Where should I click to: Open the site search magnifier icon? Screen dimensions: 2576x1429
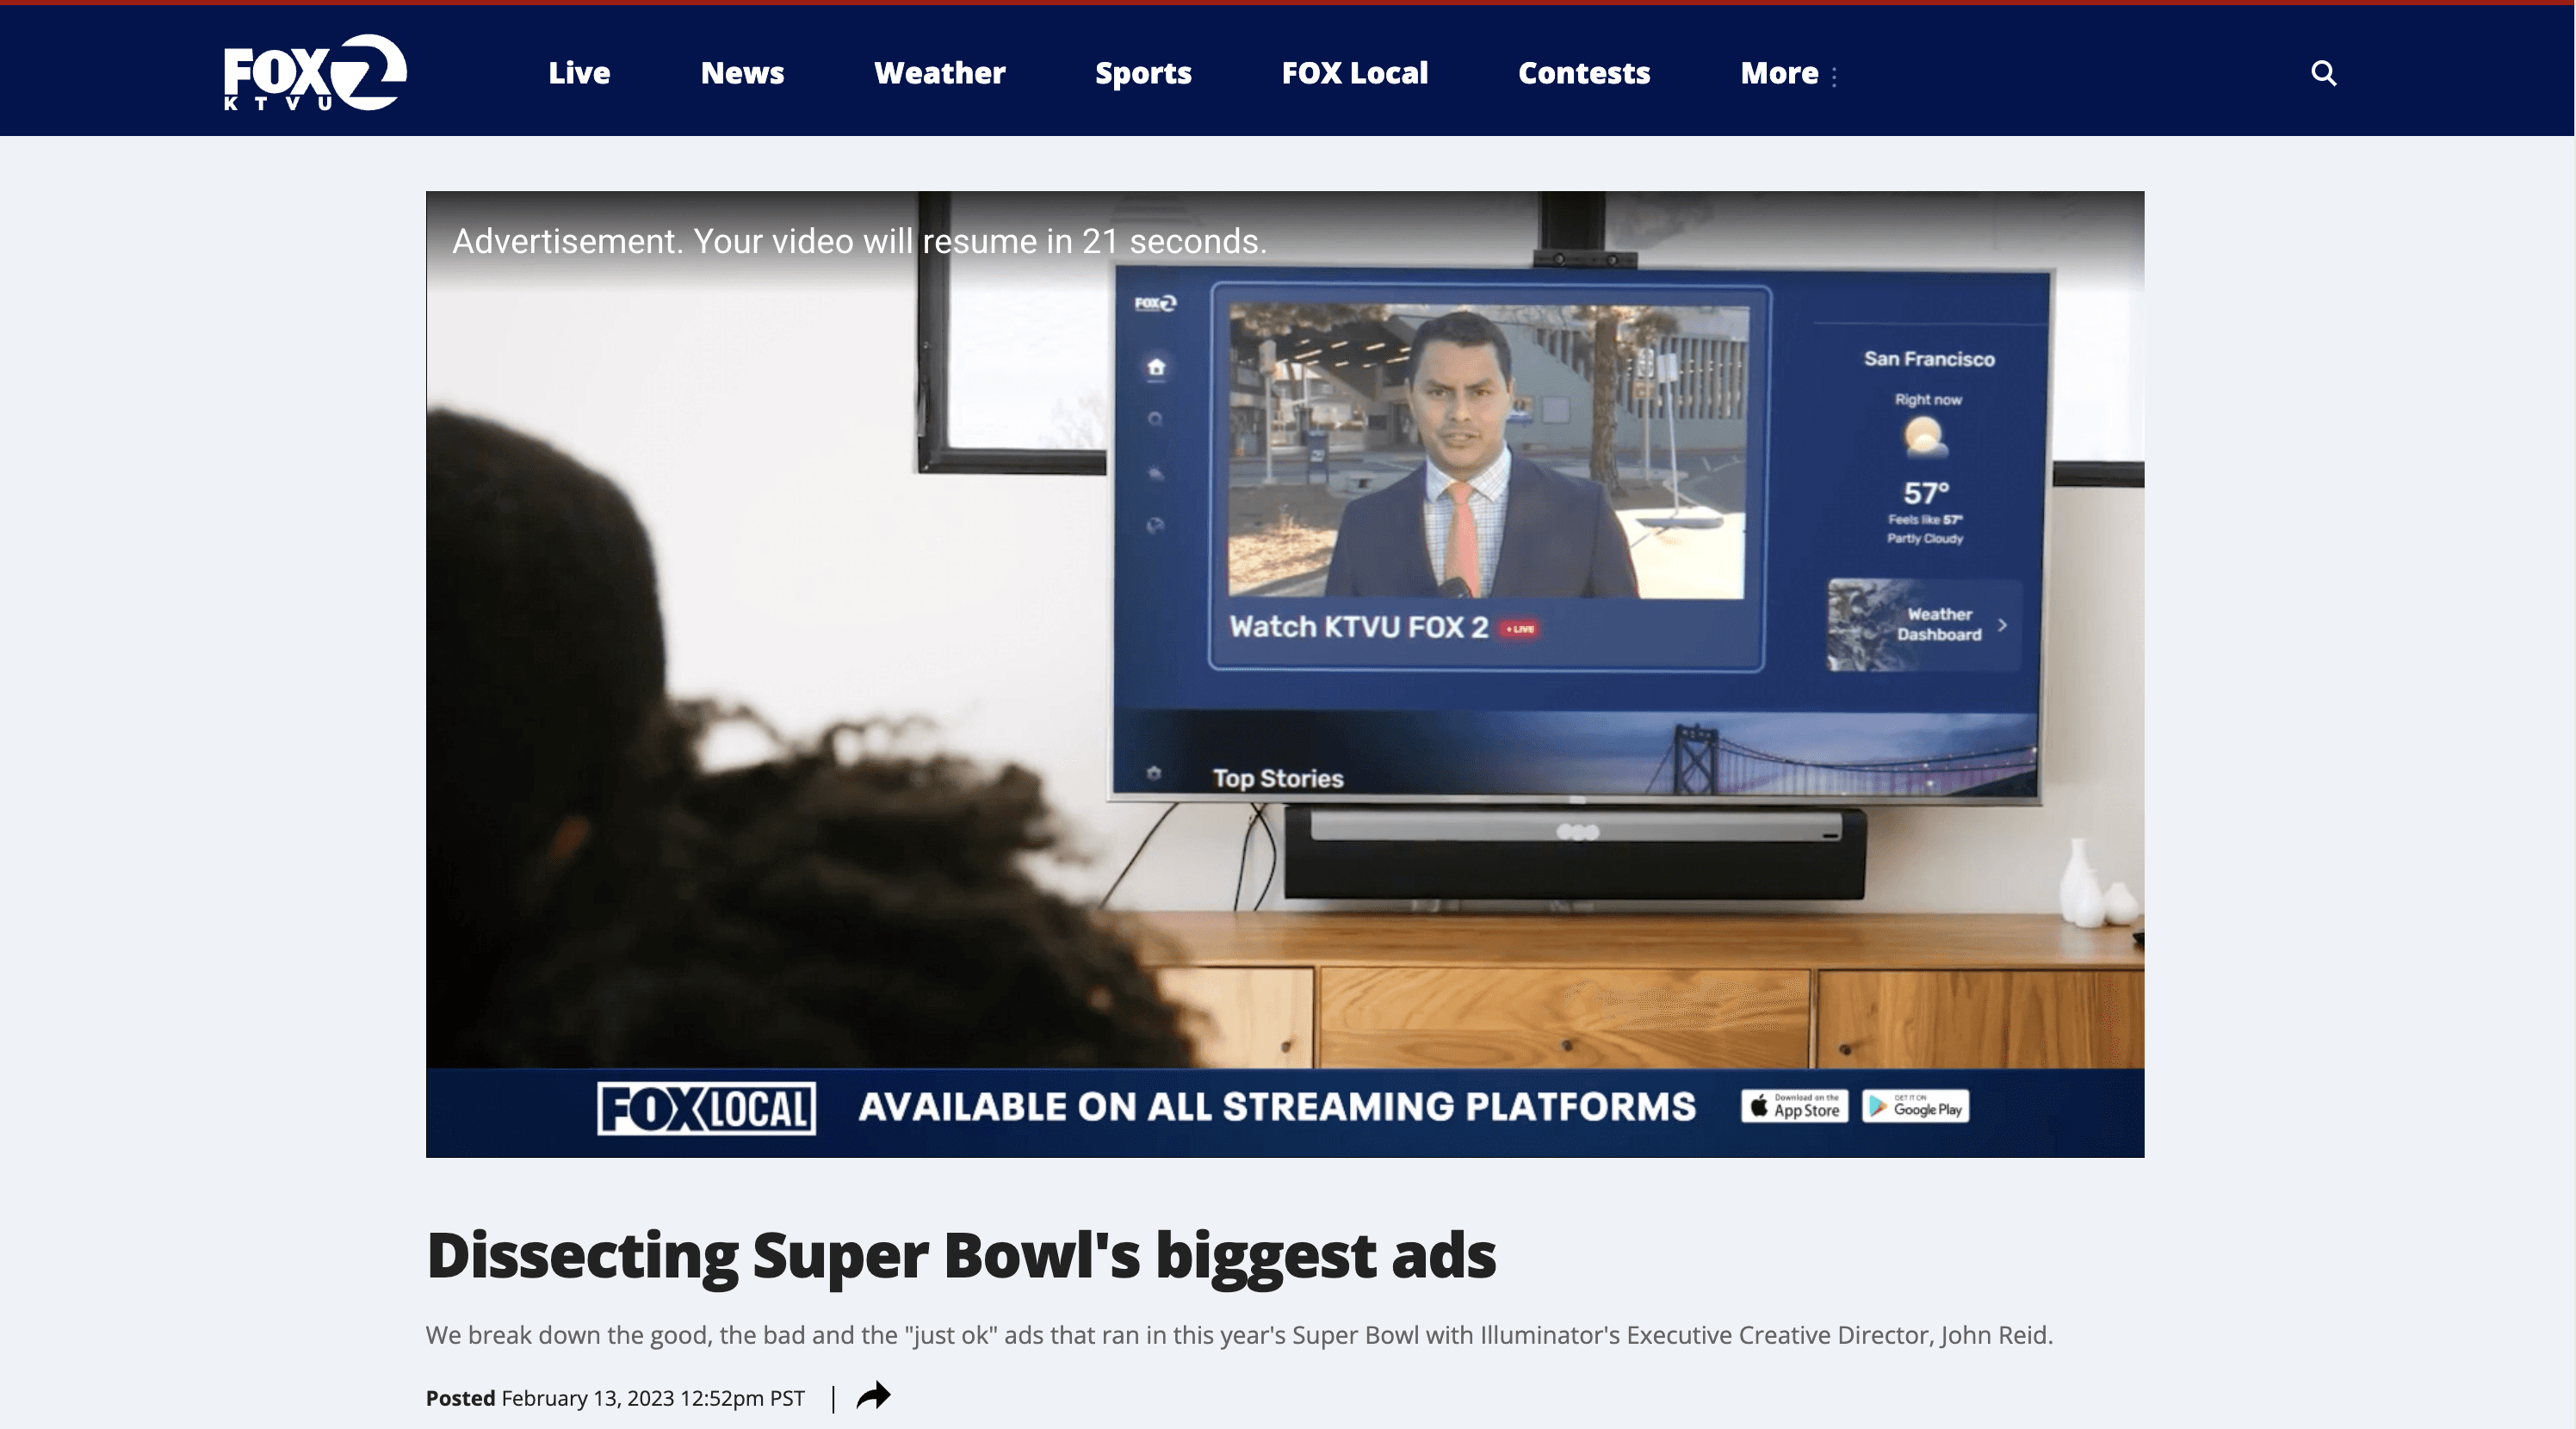point(2324,73)
